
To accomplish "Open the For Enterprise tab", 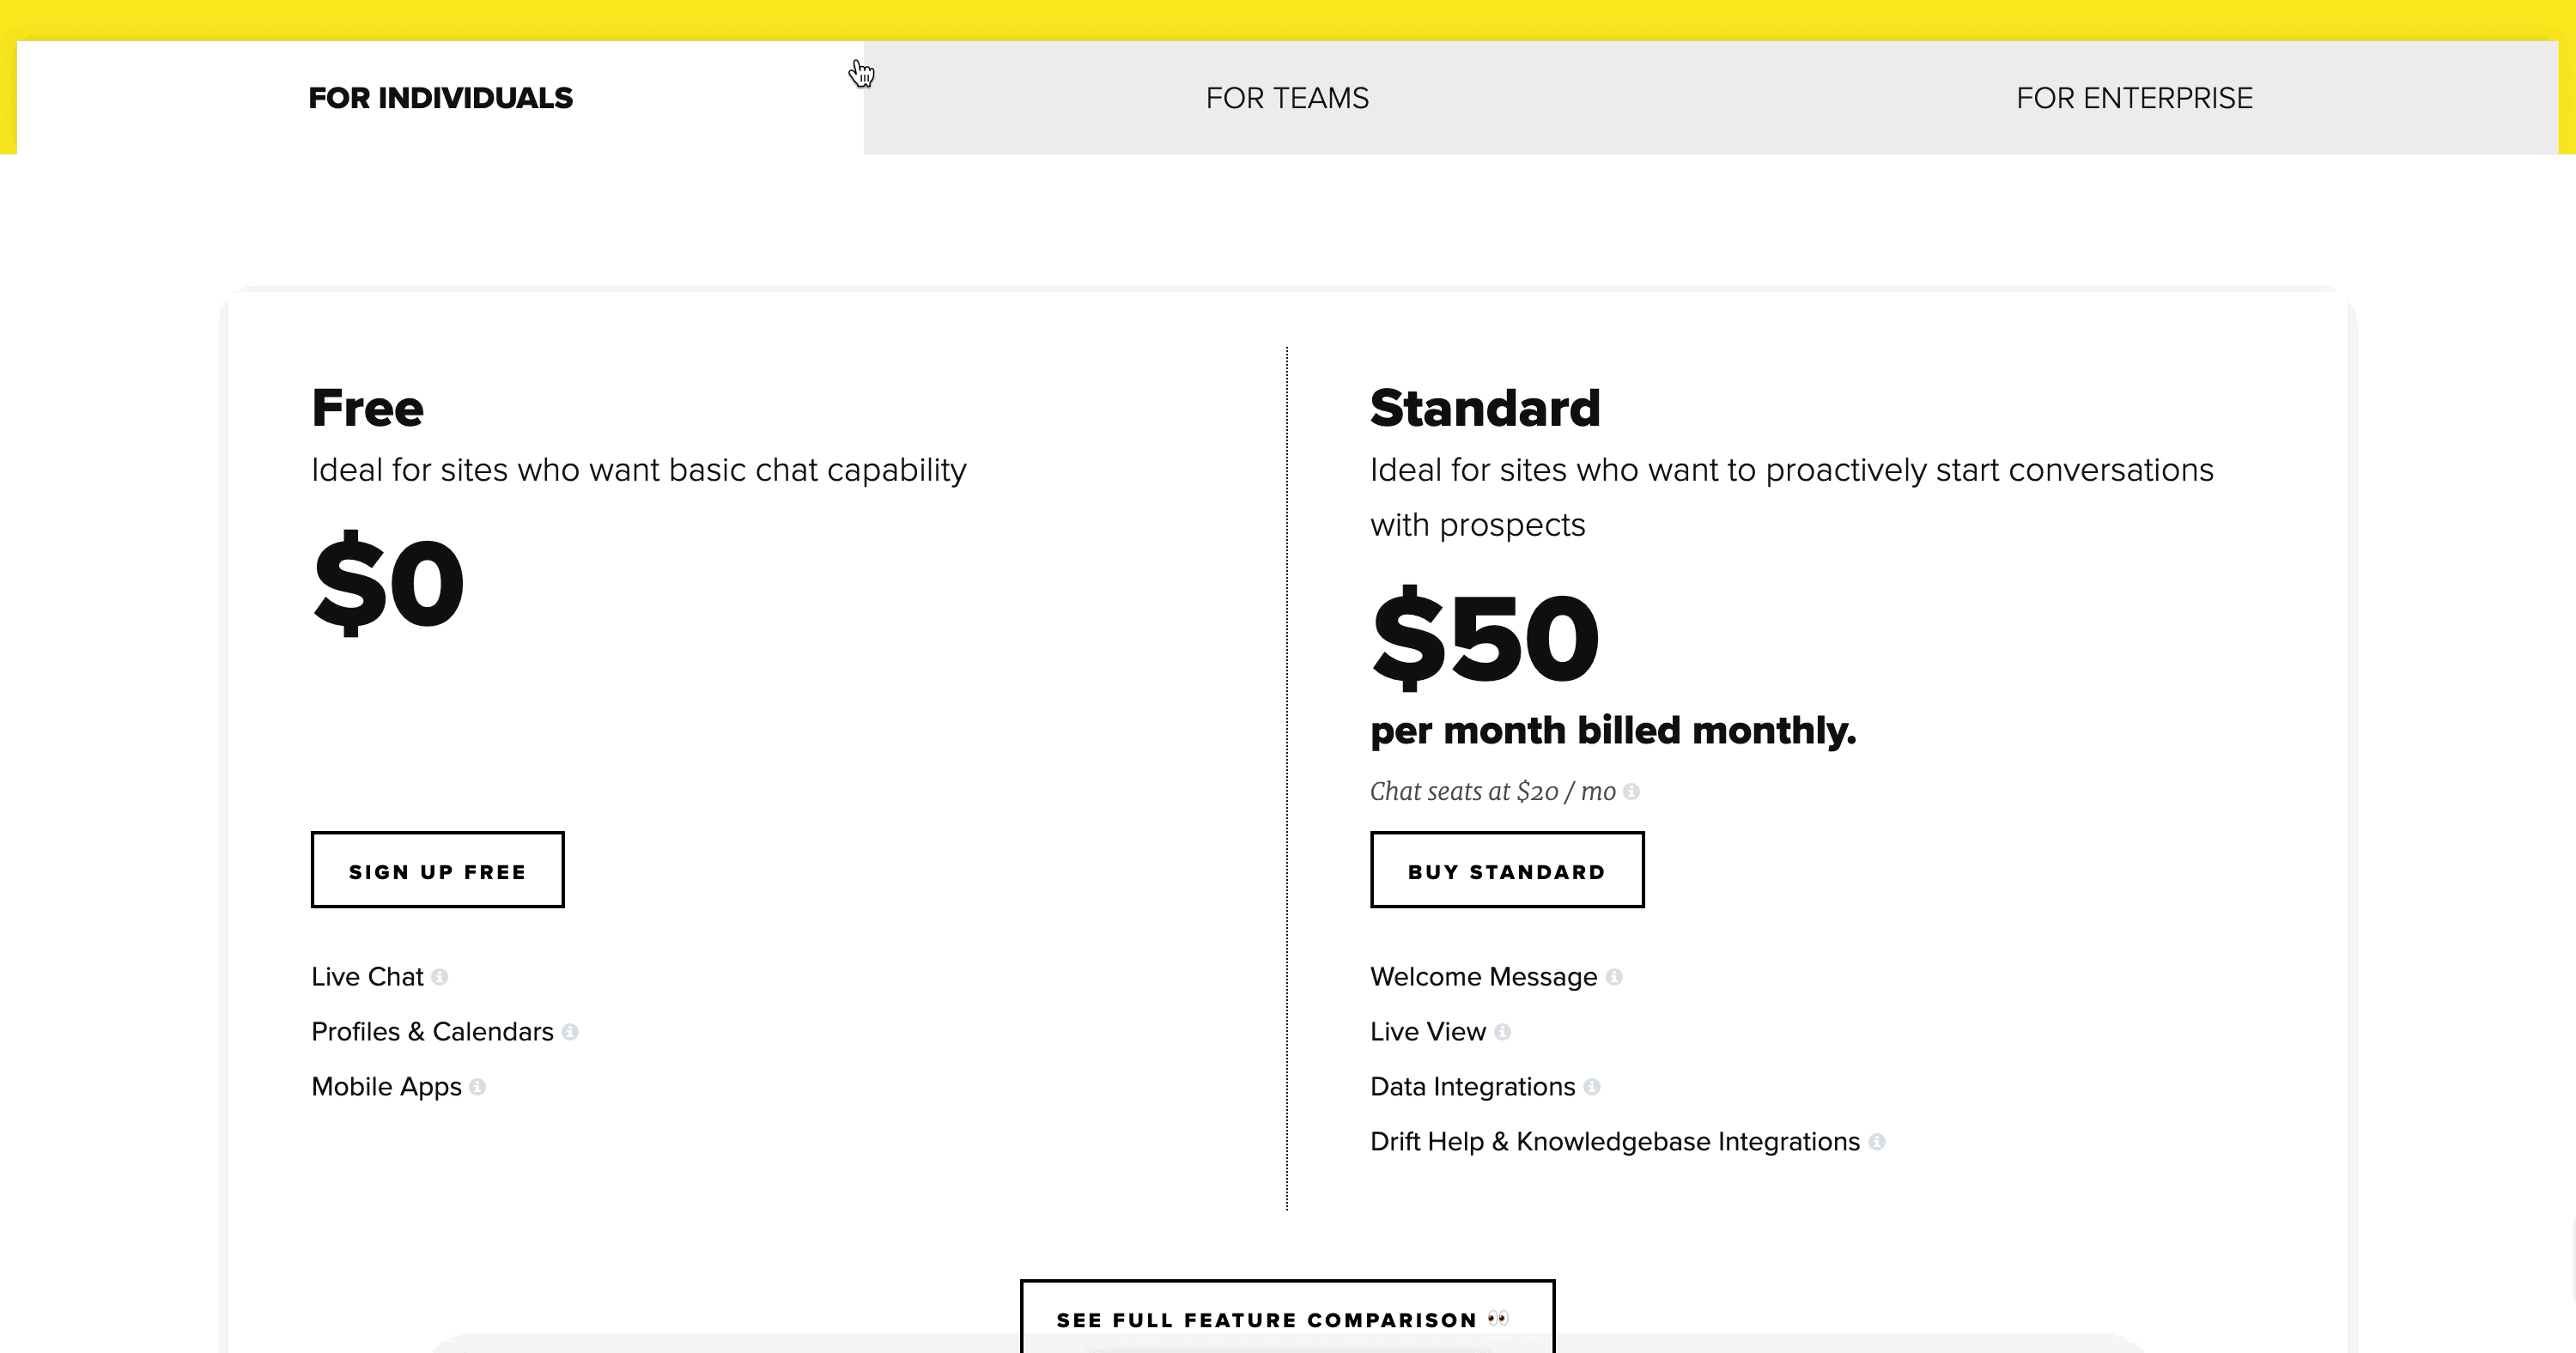I will click(x=2134, y=98).
